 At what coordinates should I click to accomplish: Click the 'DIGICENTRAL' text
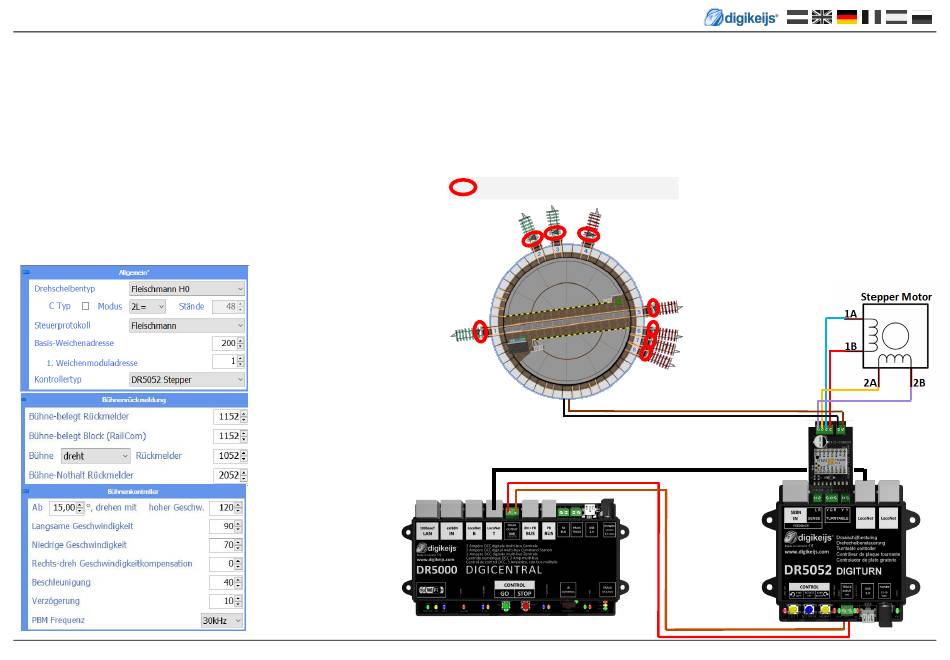pos(504,570)
